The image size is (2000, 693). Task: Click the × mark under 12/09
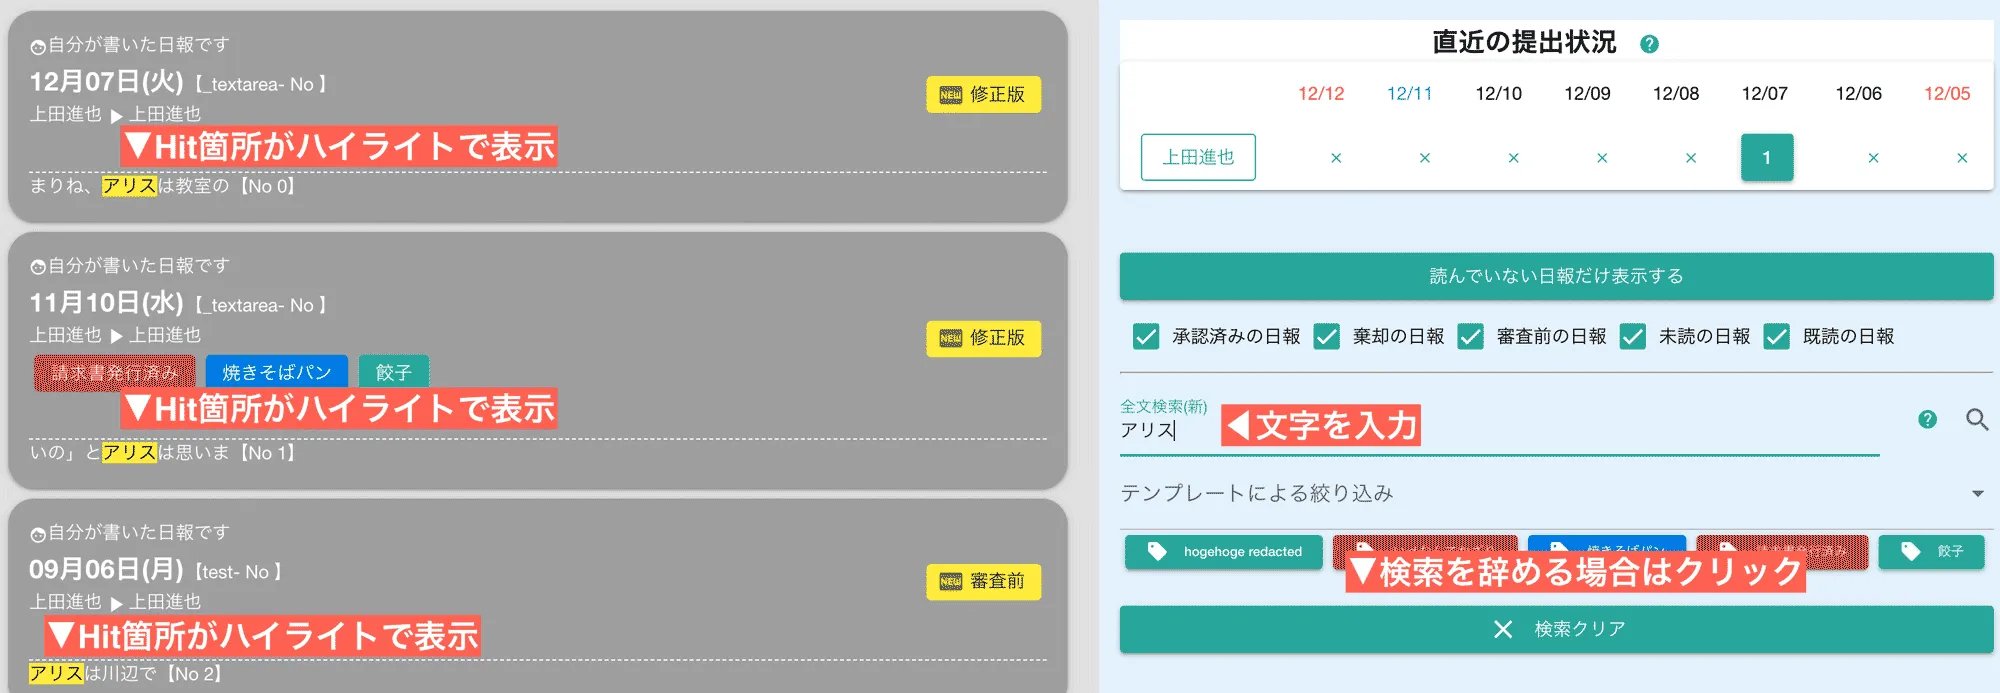coord(1602,158)
